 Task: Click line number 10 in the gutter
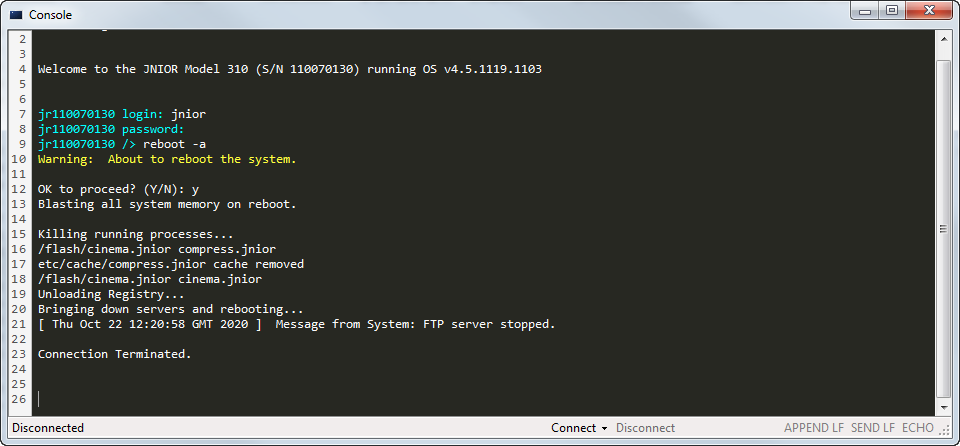(19, 159)
